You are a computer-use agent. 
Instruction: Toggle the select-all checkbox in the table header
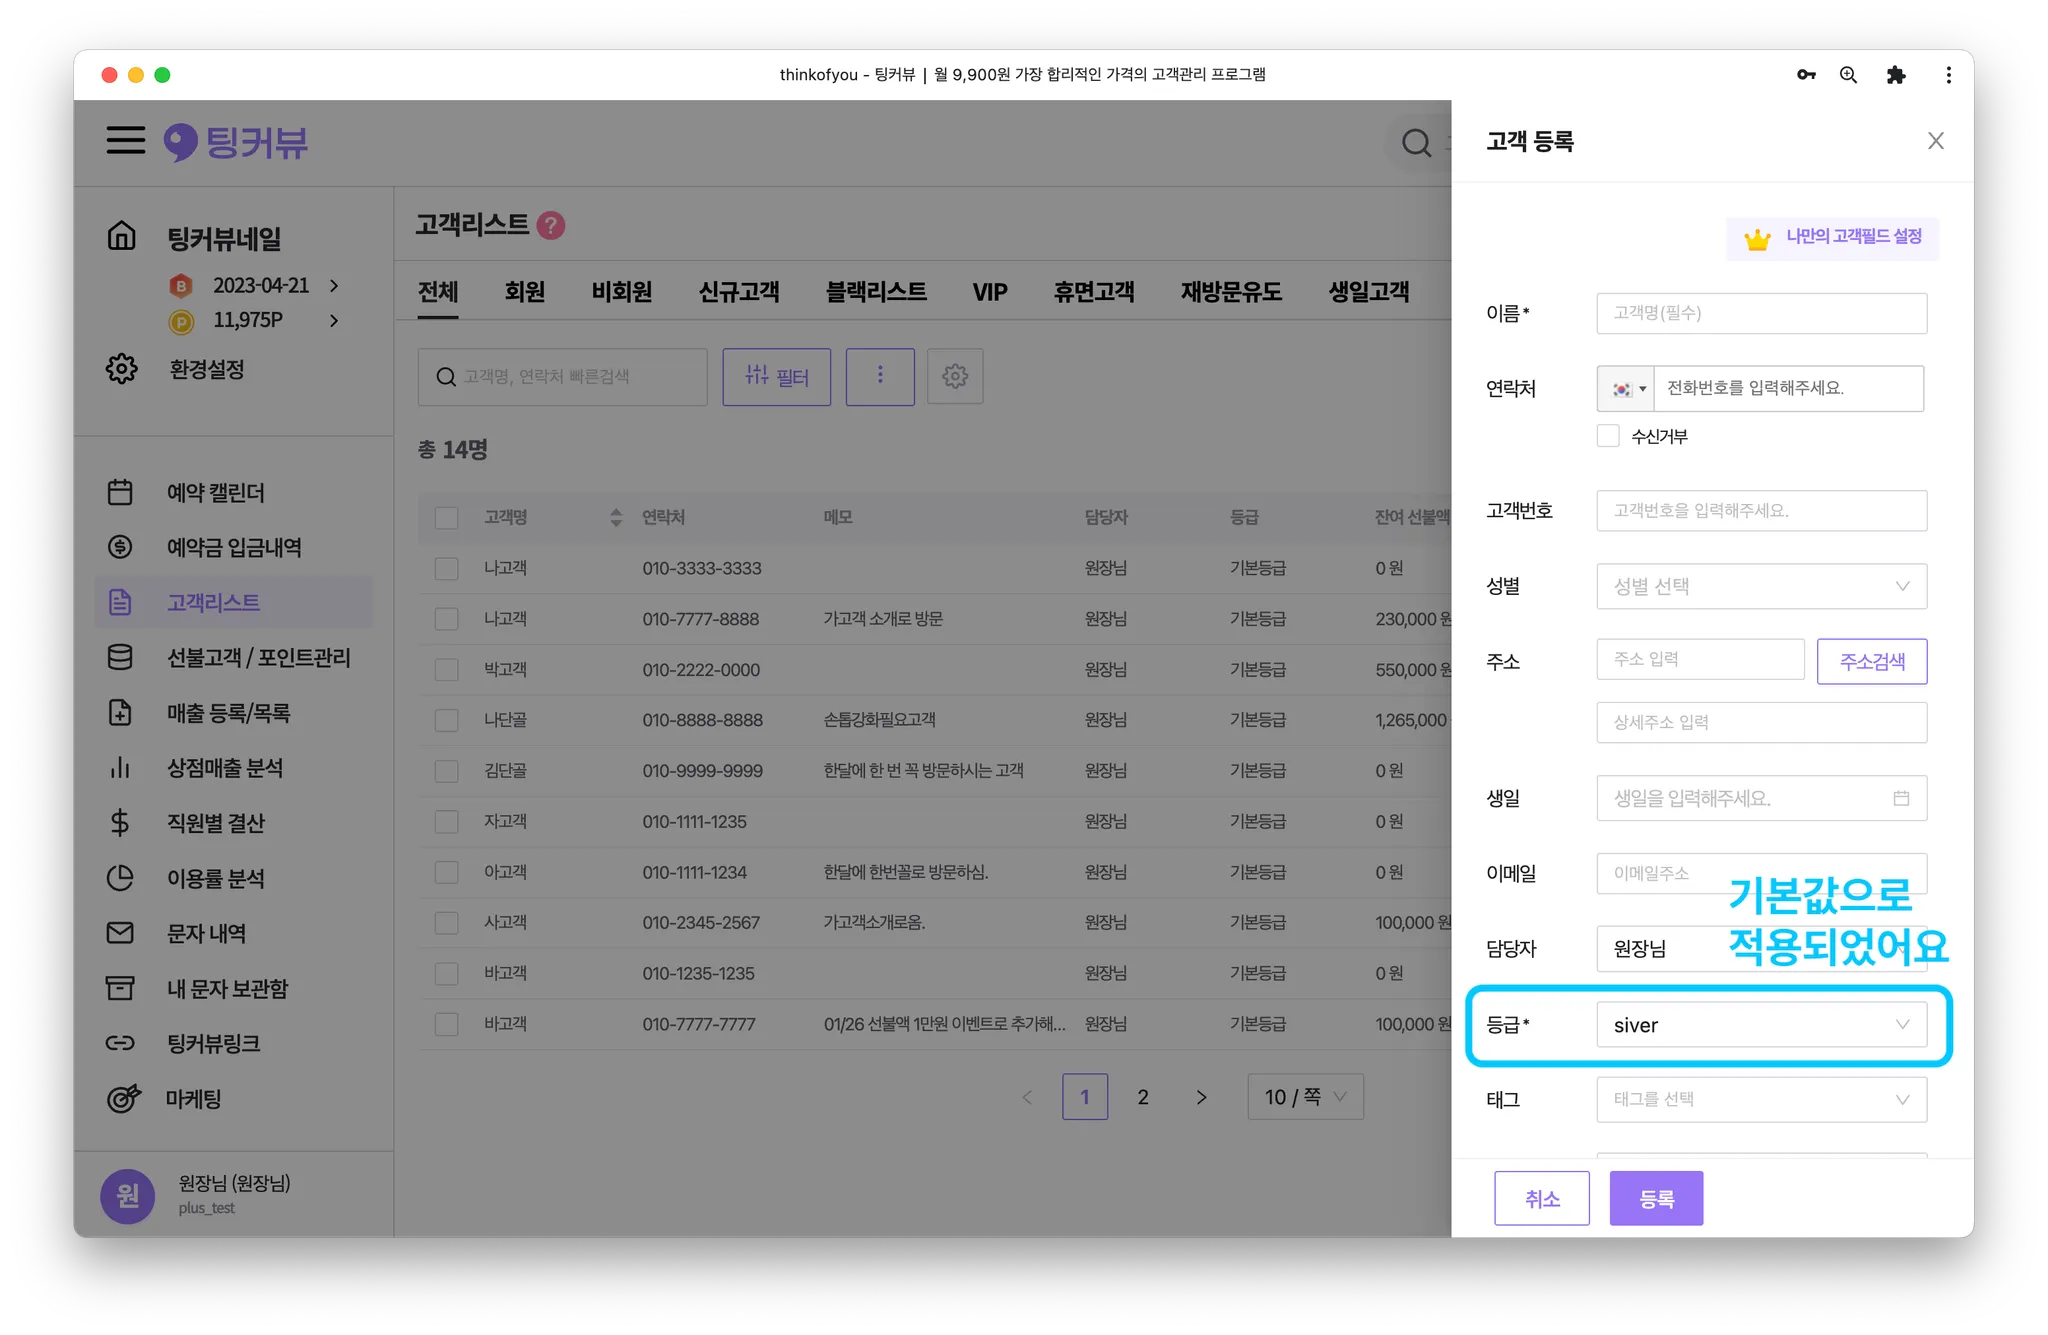click(x=447, y=518)
